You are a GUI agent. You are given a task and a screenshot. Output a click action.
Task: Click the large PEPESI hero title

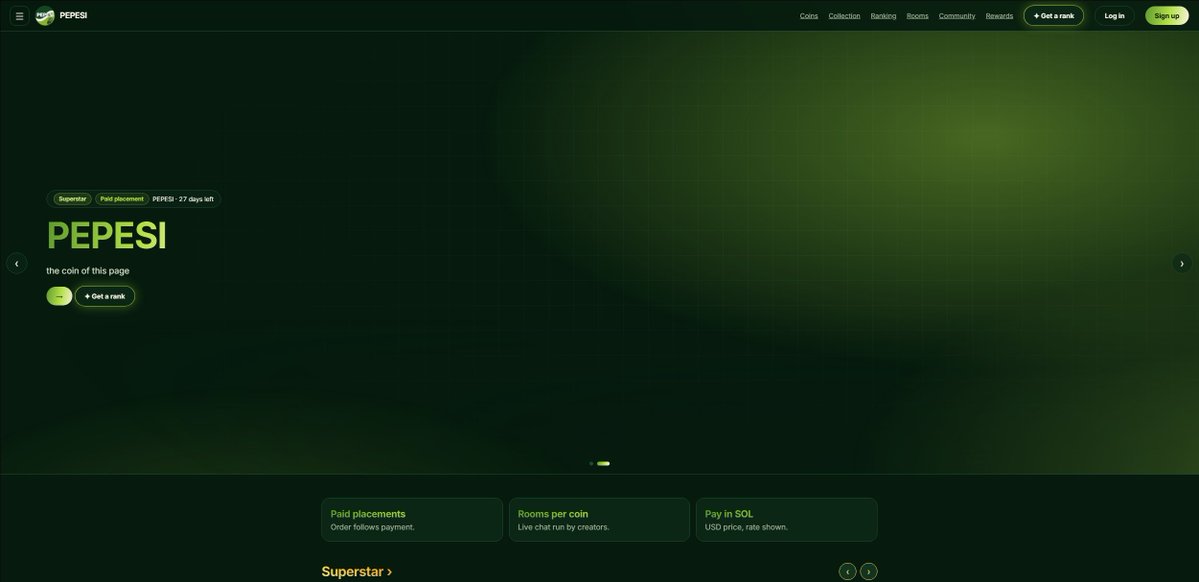pos(106,236)
